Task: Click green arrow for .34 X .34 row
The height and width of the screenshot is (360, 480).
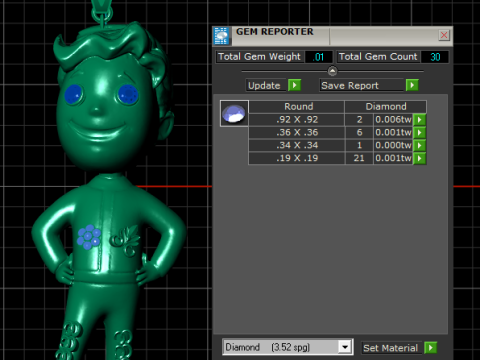Action: pos(420,145)
